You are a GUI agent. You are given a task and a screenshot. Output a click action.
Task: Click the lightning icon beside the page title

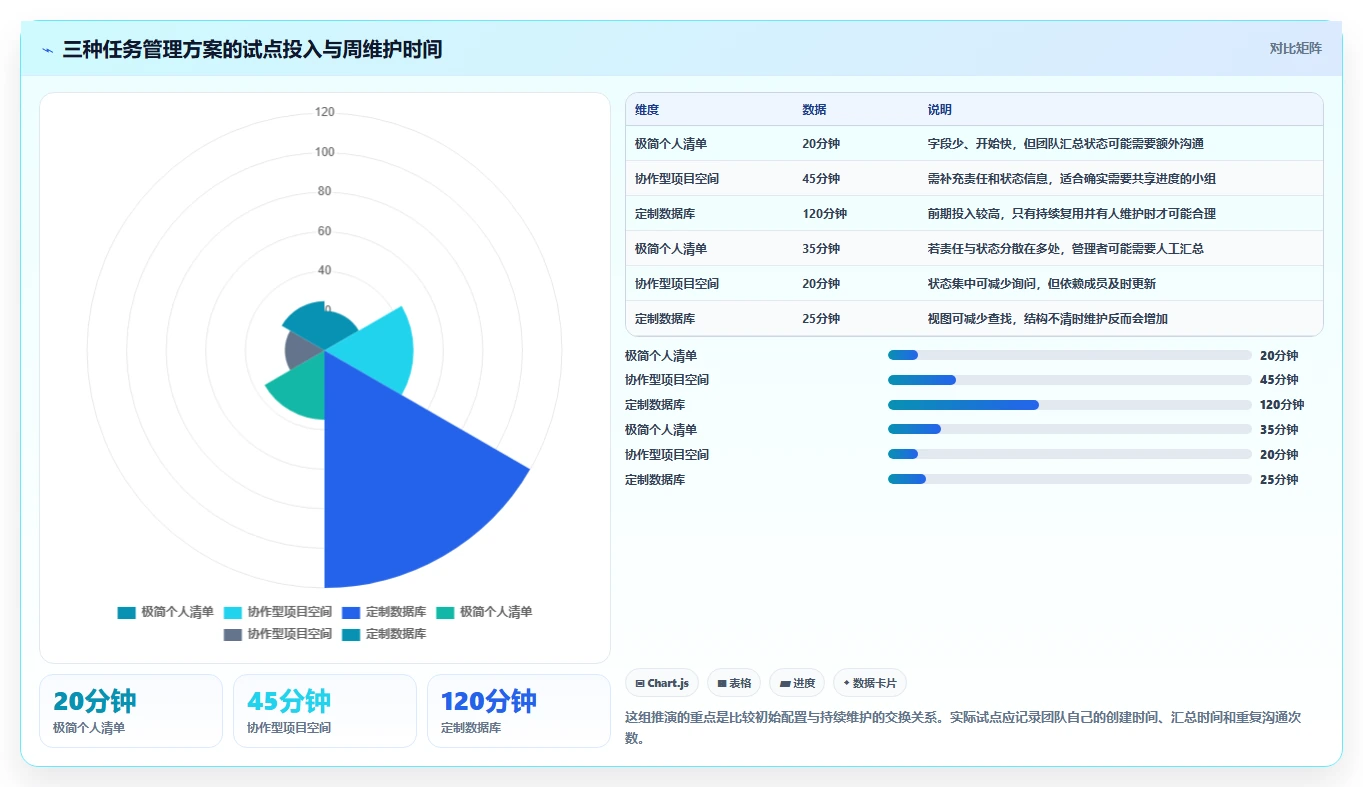48,50
